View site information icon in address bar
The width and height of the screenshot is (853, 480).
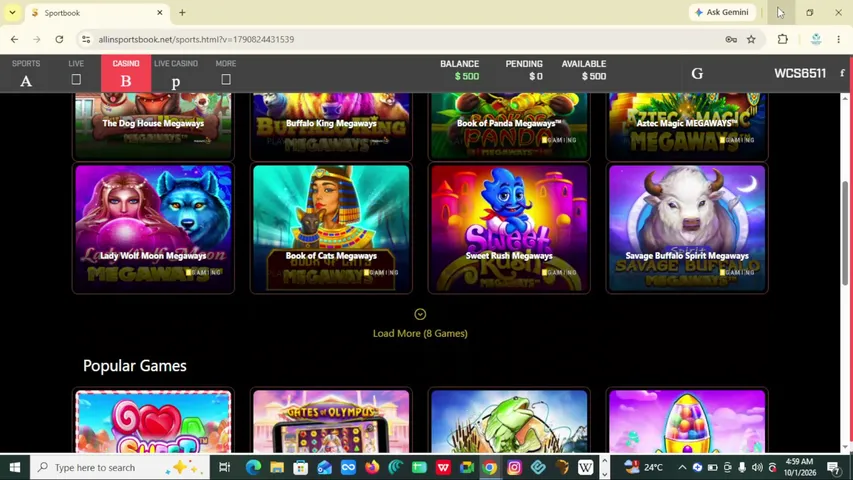(86, 39)
